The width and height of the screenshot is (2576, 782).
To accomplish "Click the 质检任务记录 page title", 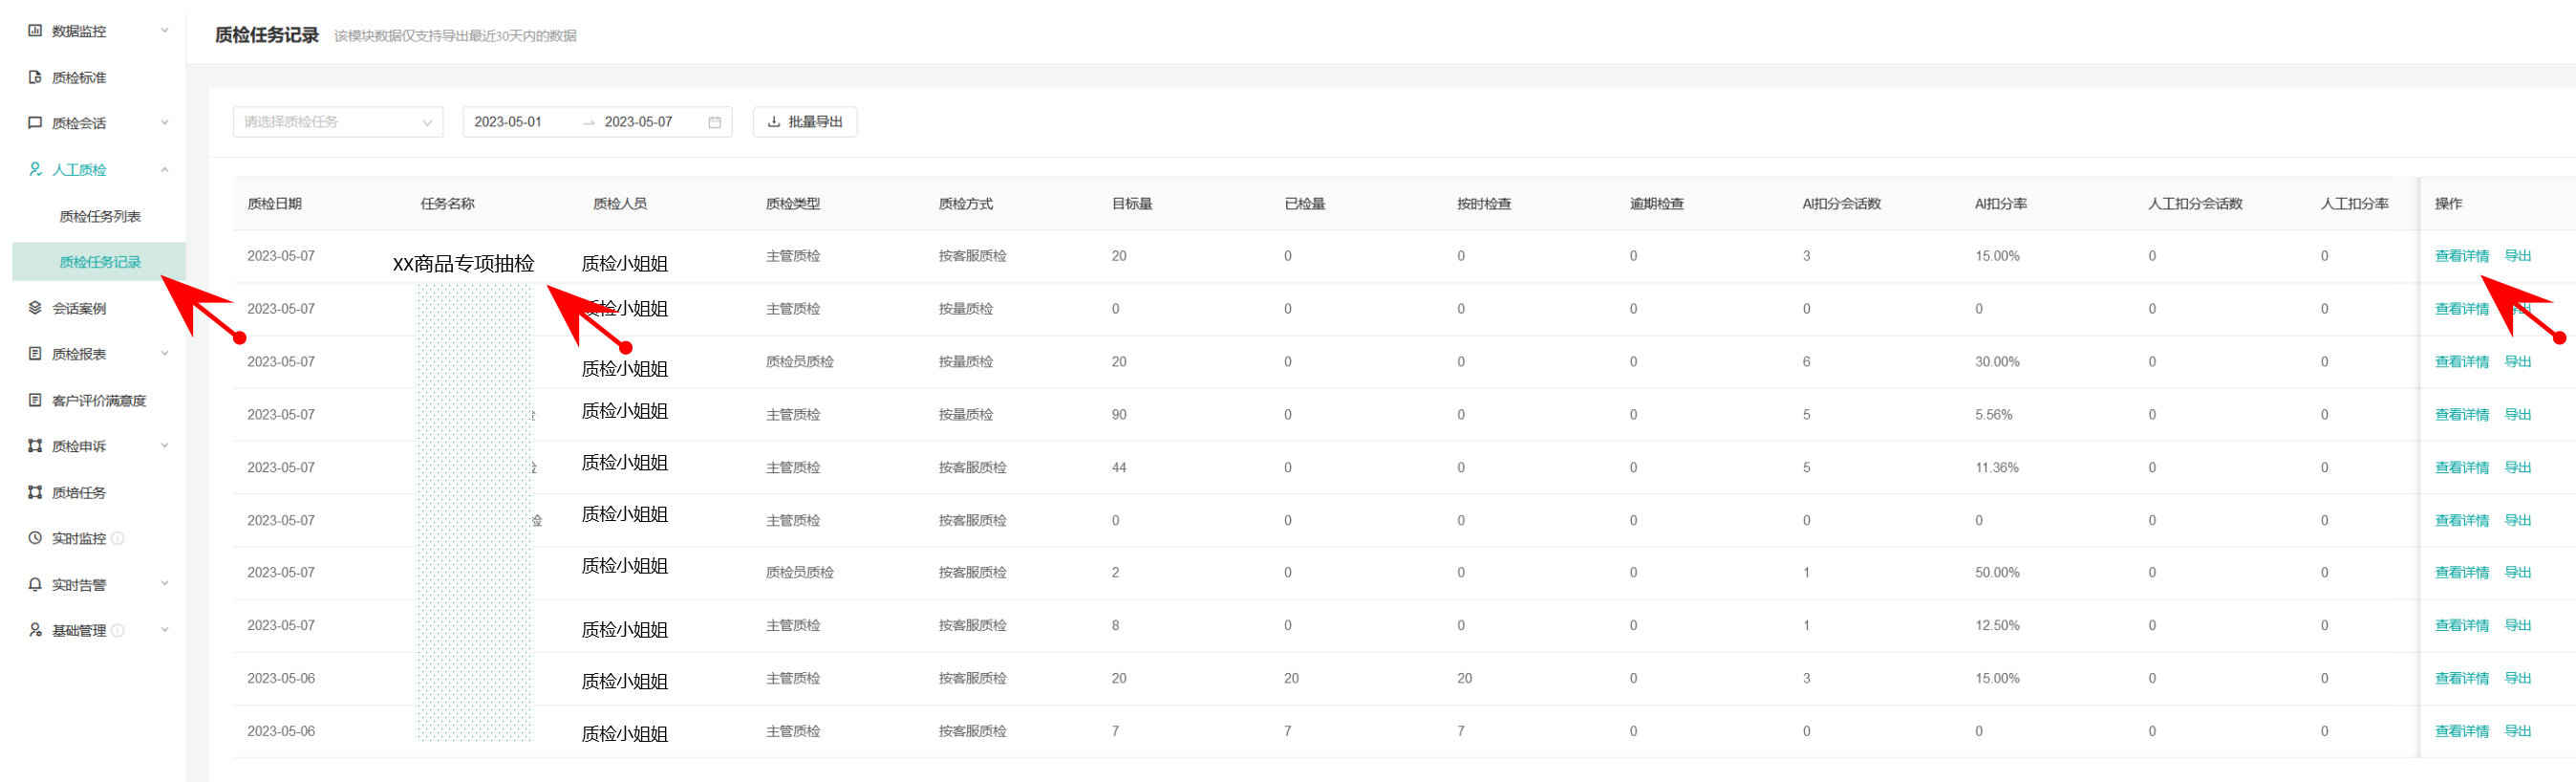I will tap(267, 35).
